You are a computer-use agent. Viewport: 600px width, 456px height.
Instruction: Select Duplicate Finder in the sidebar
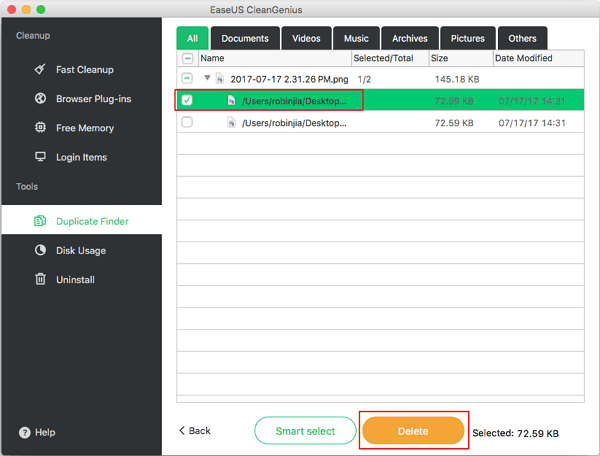tap(82, 221)
